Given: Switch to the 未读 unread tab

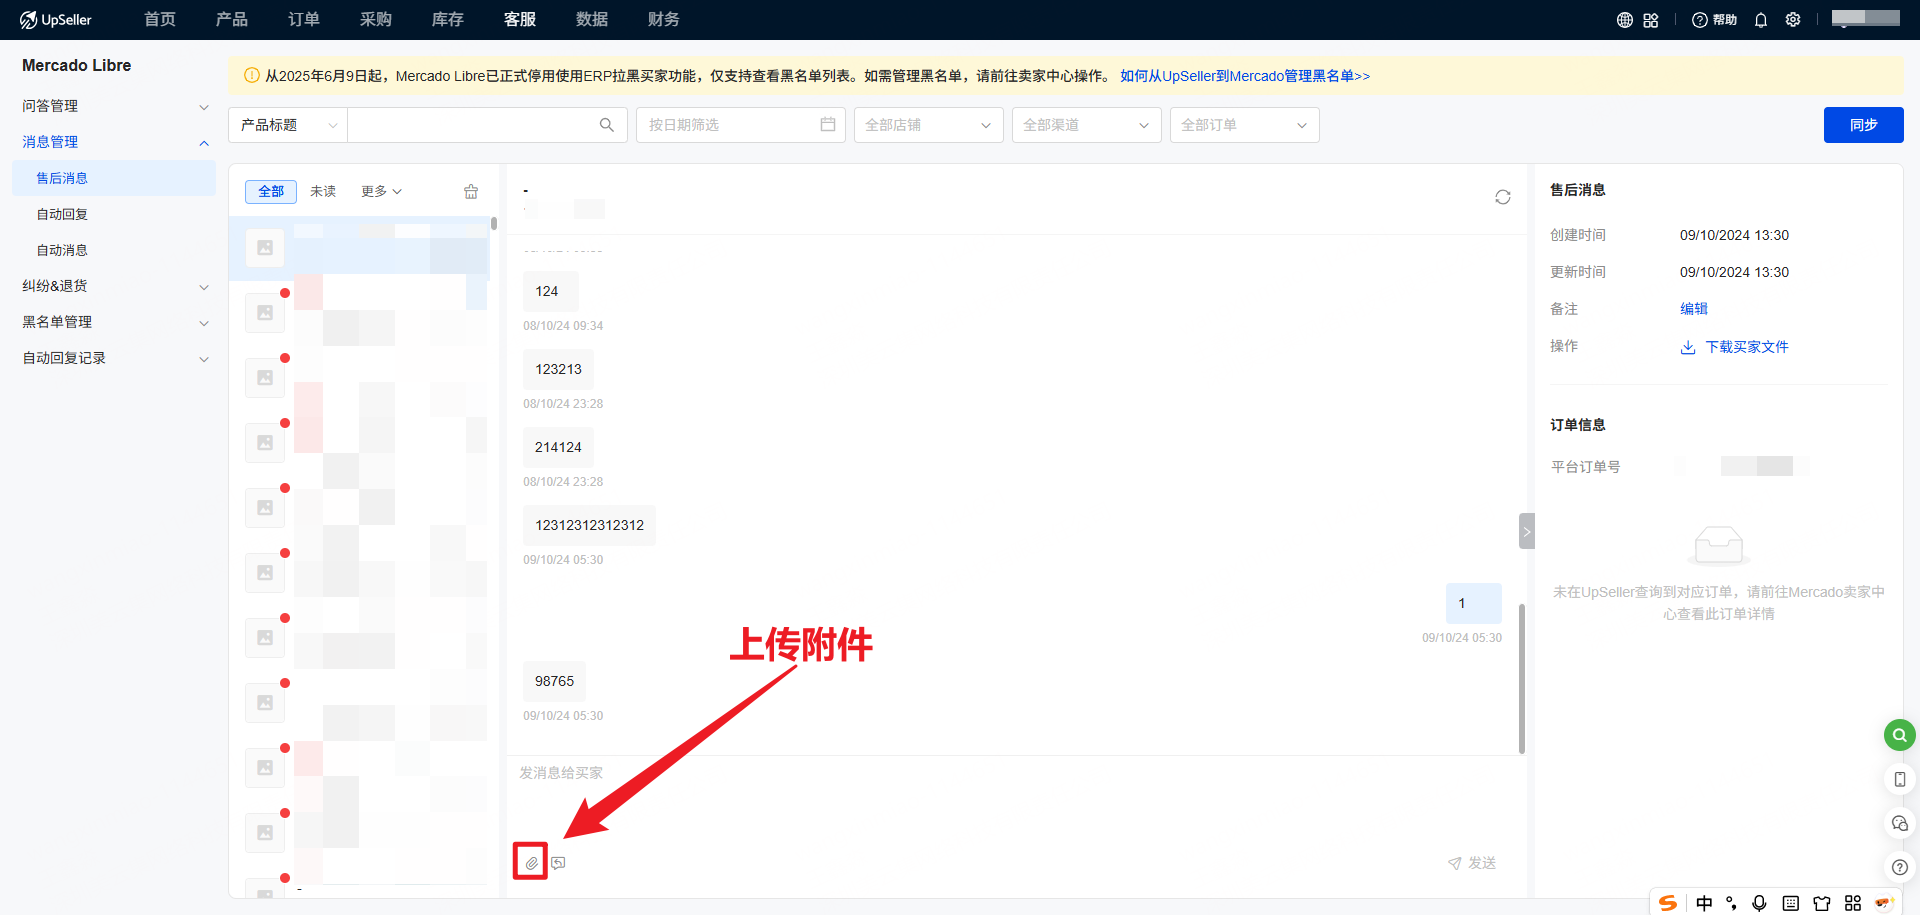Looking at the screenshot, I should click(x=323, y=192).
